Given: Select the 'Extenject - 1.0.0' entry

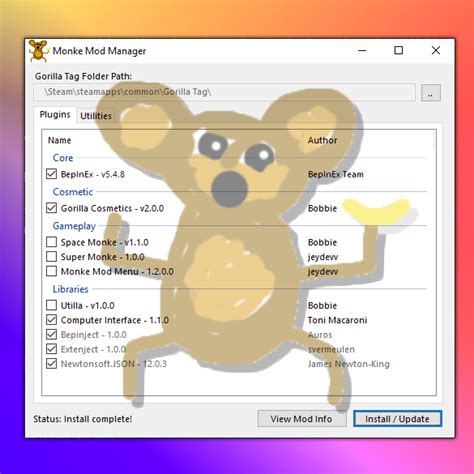Looking at the screenshot, I should click(x=93, y=349).
